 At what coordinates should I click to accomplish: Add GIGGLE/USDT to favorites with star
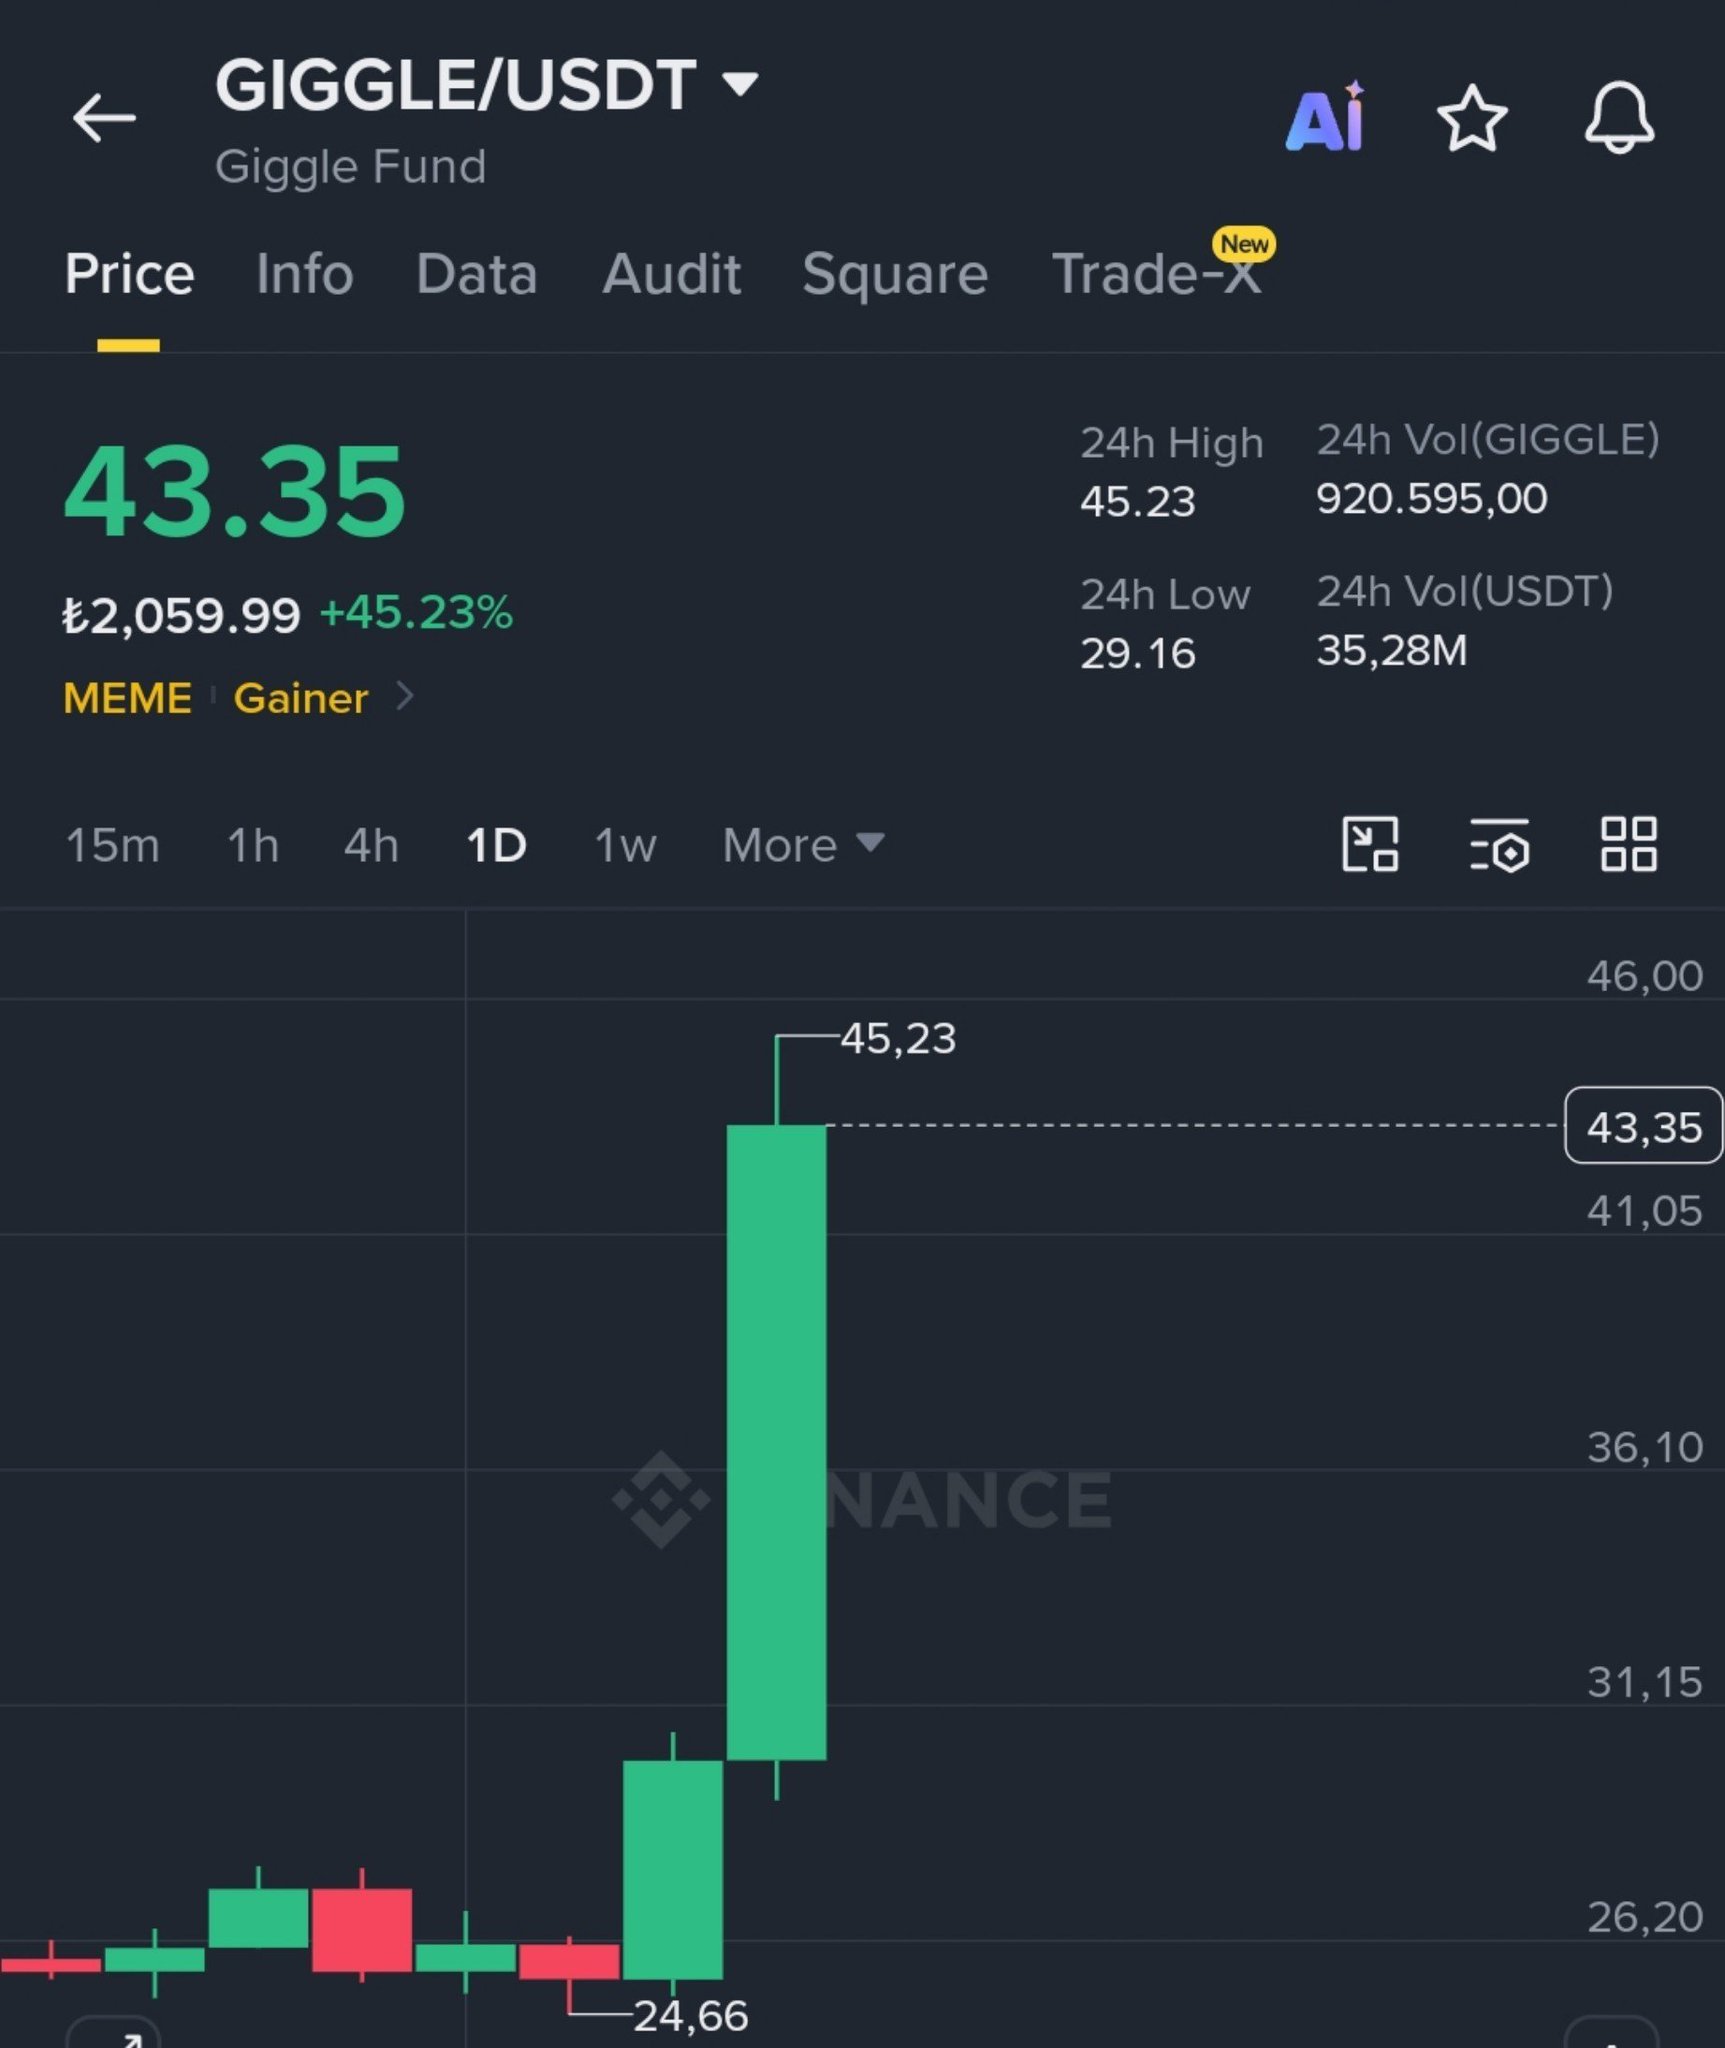coord(1472,118)
